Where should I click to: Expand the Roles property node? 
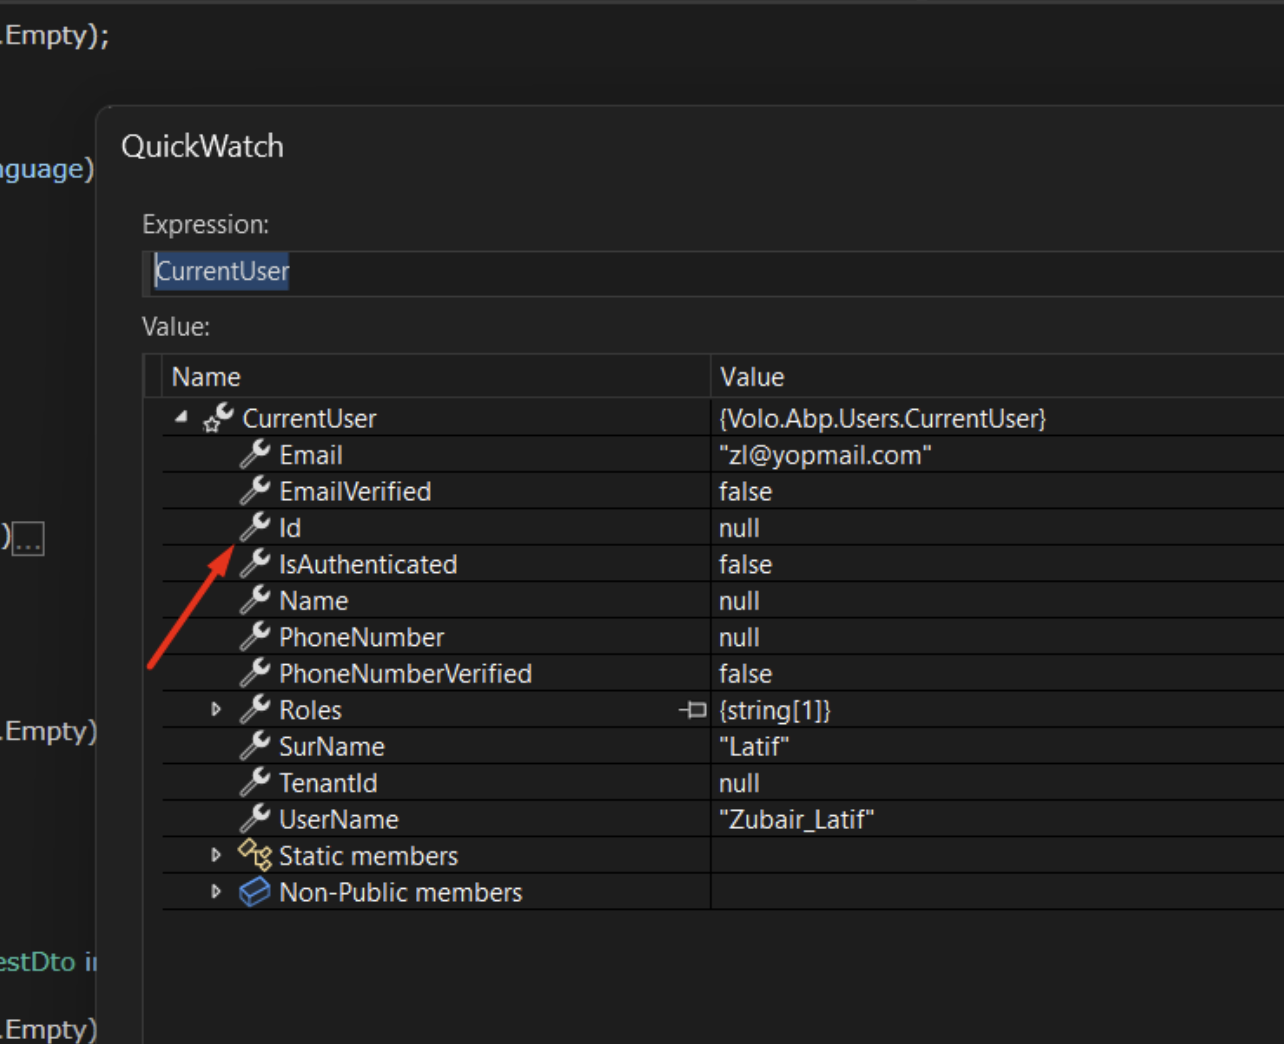(216, 710)
